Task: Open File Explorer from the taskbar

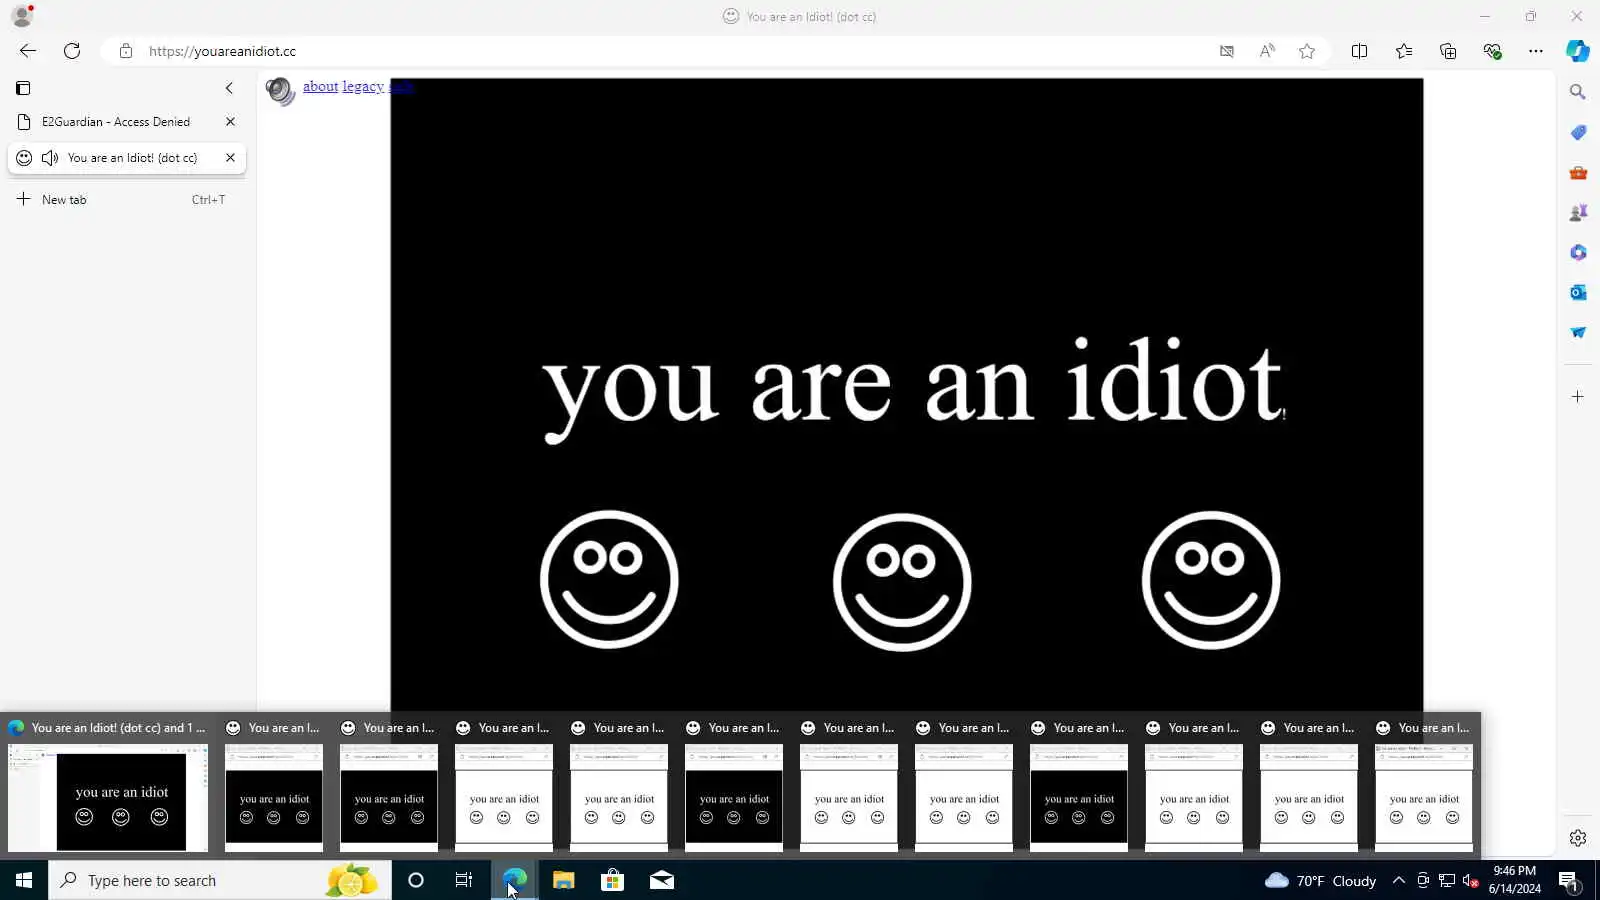Action: point(564,880)
